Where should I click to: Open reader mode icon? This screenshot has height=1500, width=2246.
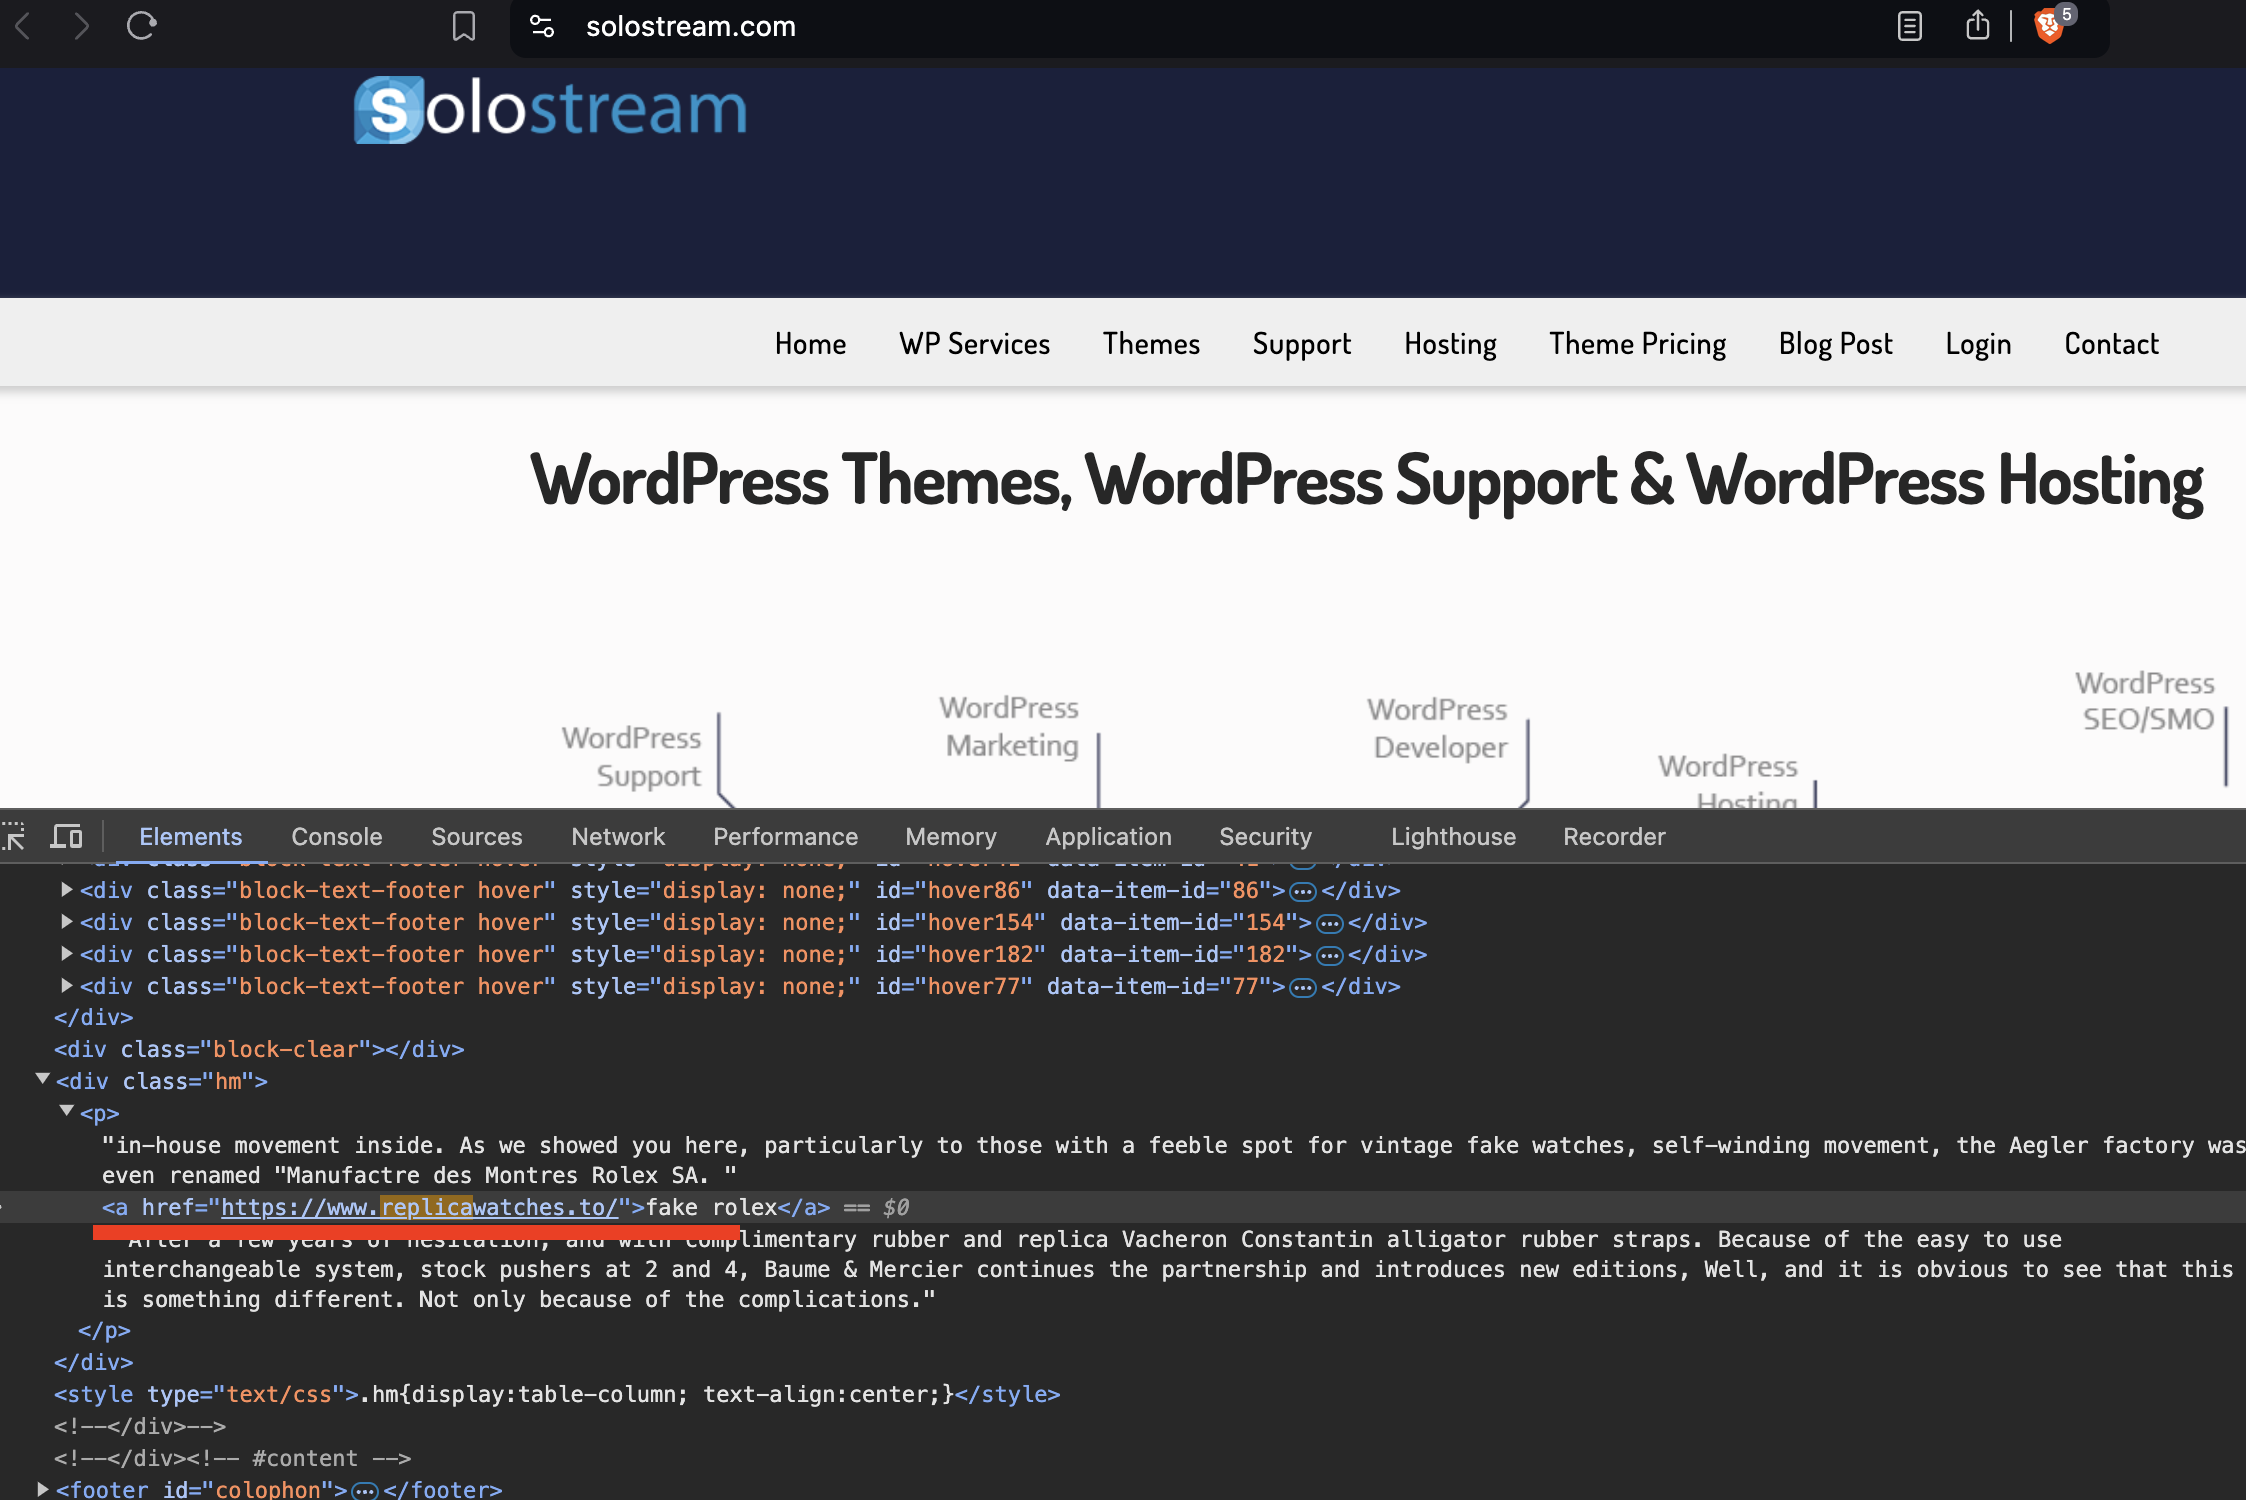[x=1909, y=26]
